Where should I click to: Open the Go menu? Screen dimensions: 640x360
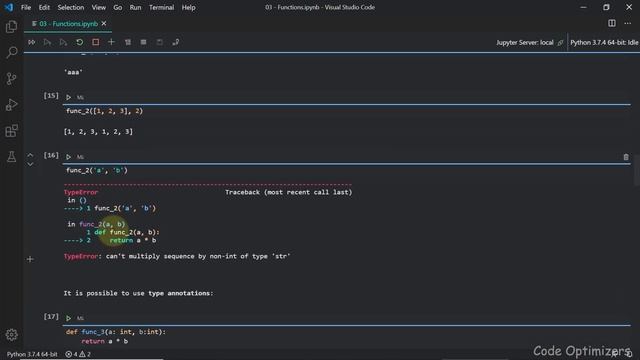coord(118,7)
